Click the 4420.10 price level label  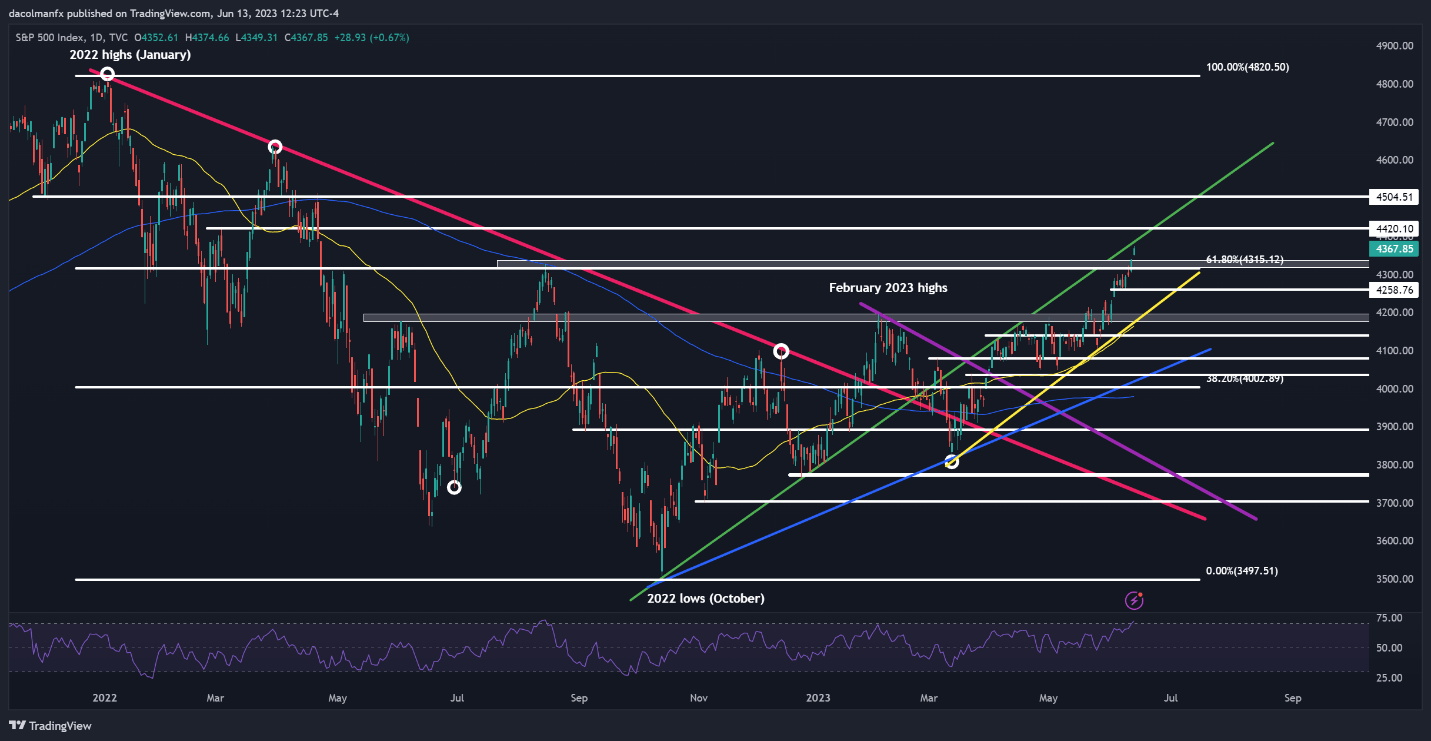click(1395, 229)
